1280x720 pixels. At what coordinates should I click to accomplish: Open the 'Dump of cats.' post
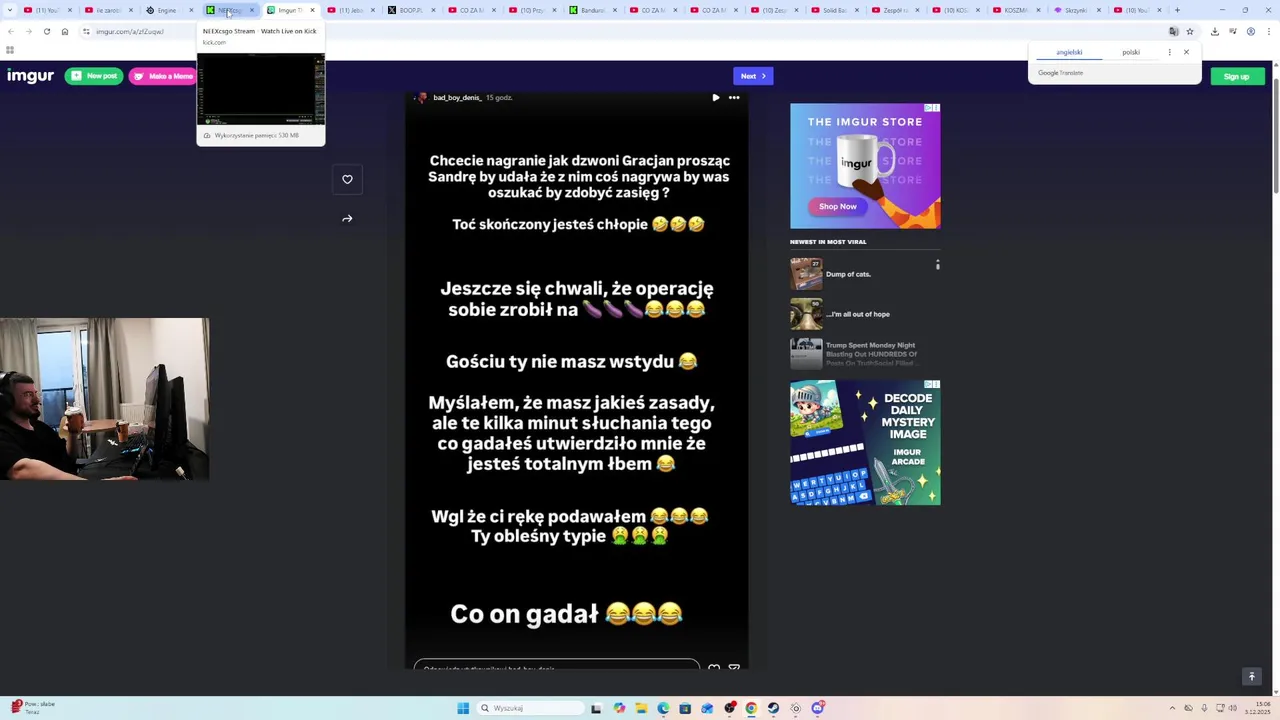click(848, 274)
